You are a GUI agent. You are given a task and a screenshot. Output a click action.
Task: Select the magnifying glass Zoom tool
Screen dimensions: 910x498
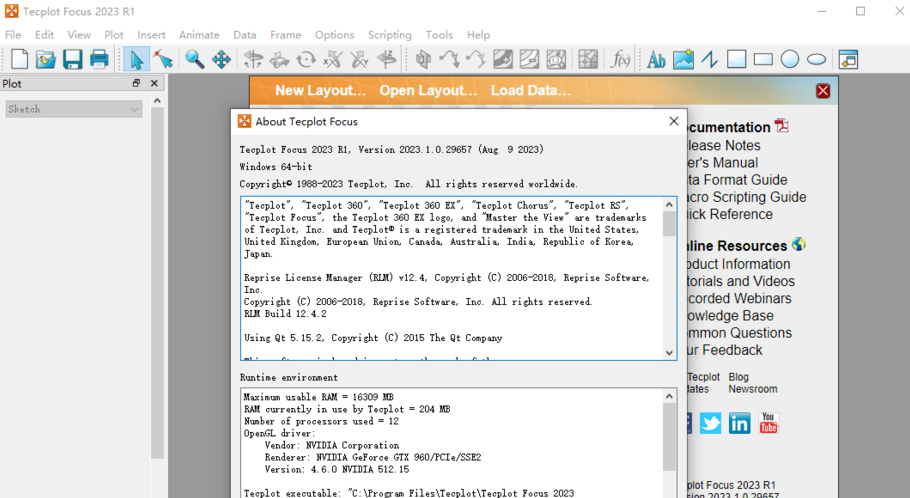(x=194, y=59)
